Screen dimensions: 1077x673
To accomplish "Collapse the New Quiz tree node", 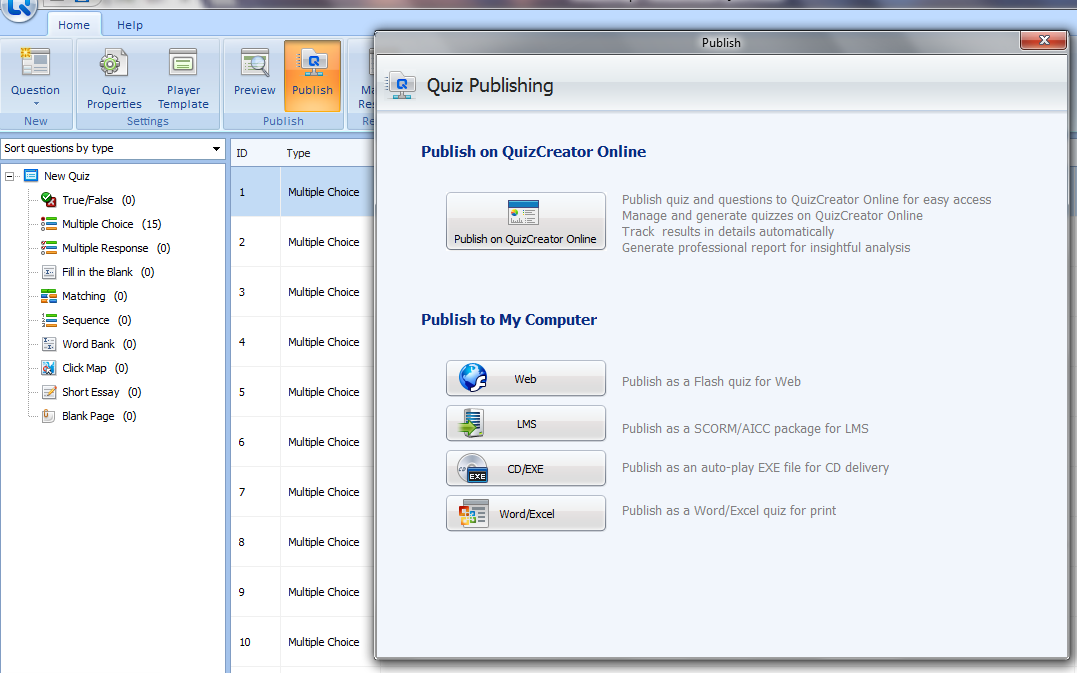I will tap(10, 176).
